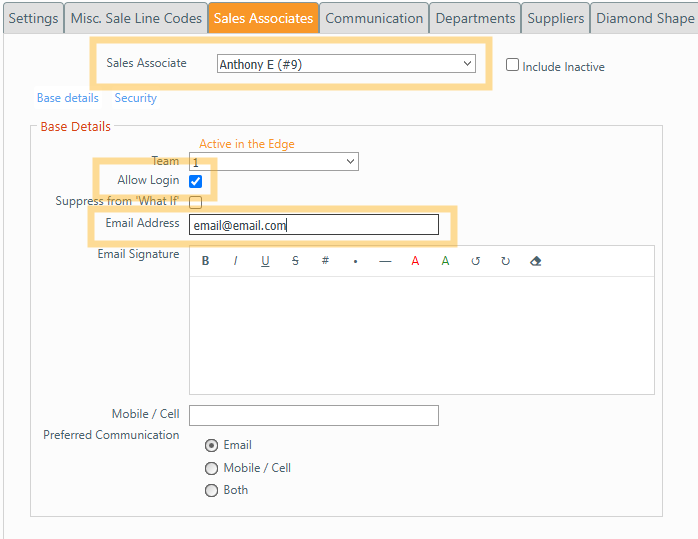Open the Departments tab
The height and width of the screenshot is (539, 698).
tap(476, 18)
